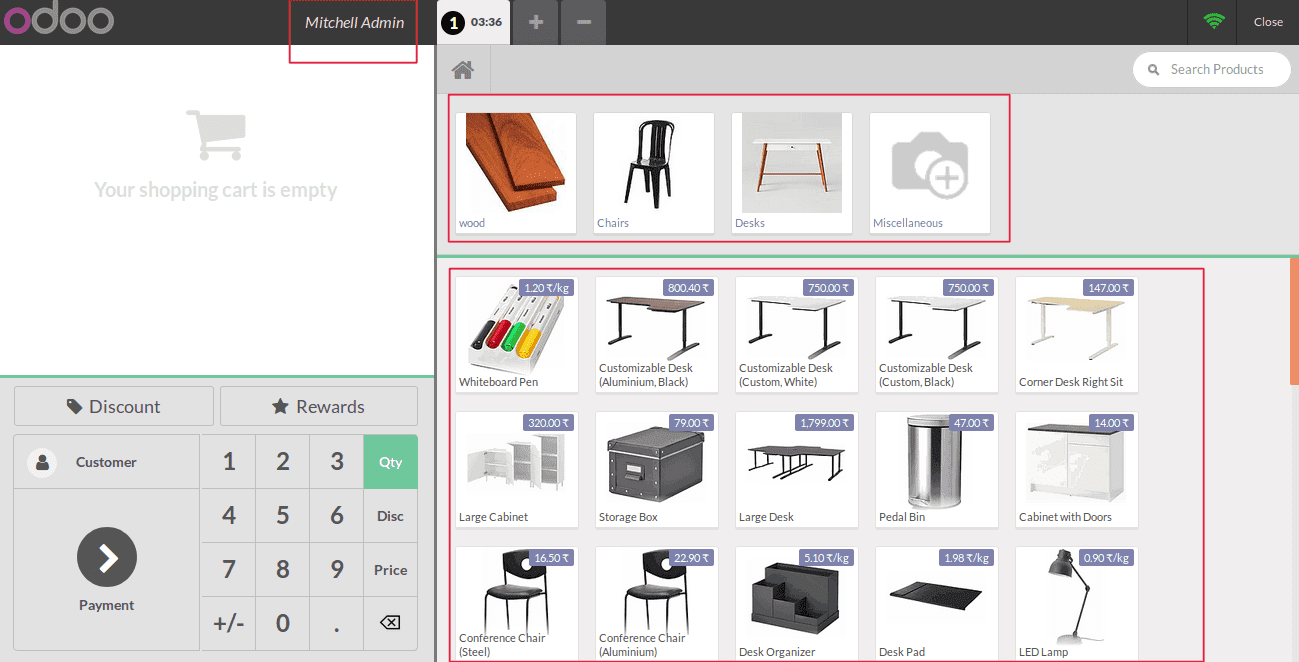Add Desk Organizer to the order

click(797, 604)
